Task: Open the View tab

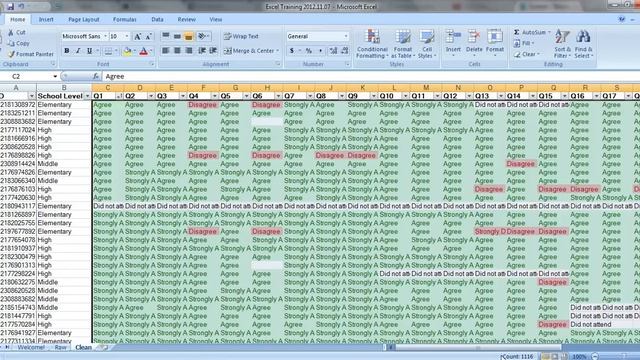Action: (216, 20)
